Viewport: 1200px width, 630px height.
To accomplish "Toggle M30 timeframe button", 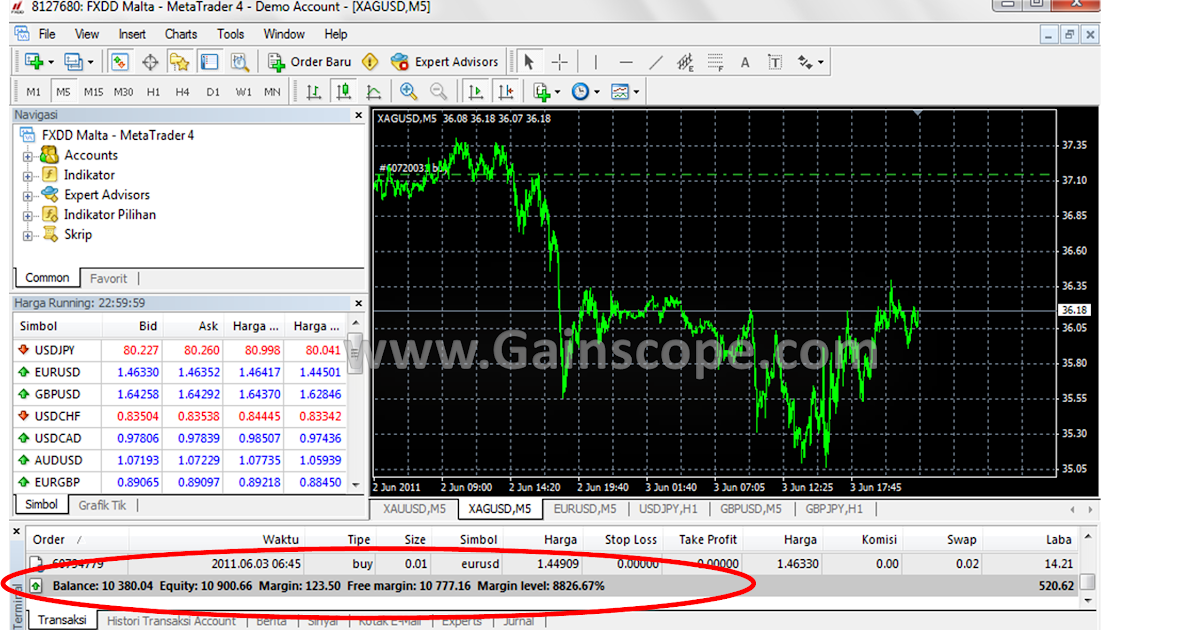I will [x=123, y=92].
